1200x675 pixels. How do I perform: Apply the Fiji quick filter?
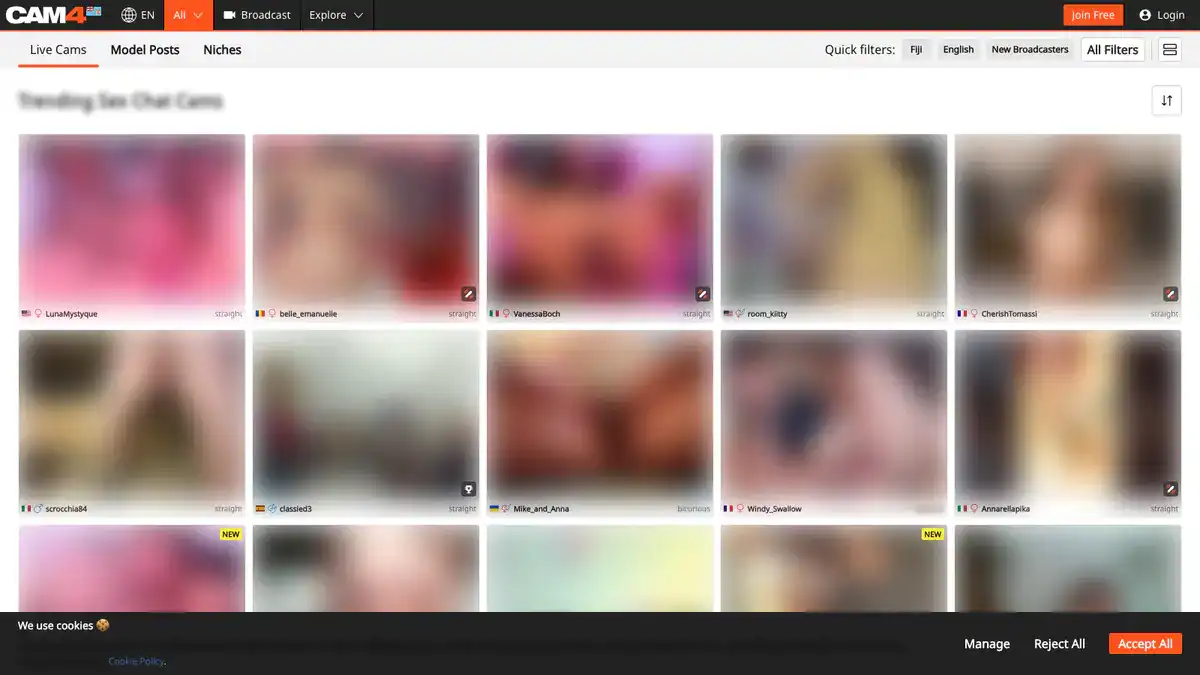[x=916, y=49]
